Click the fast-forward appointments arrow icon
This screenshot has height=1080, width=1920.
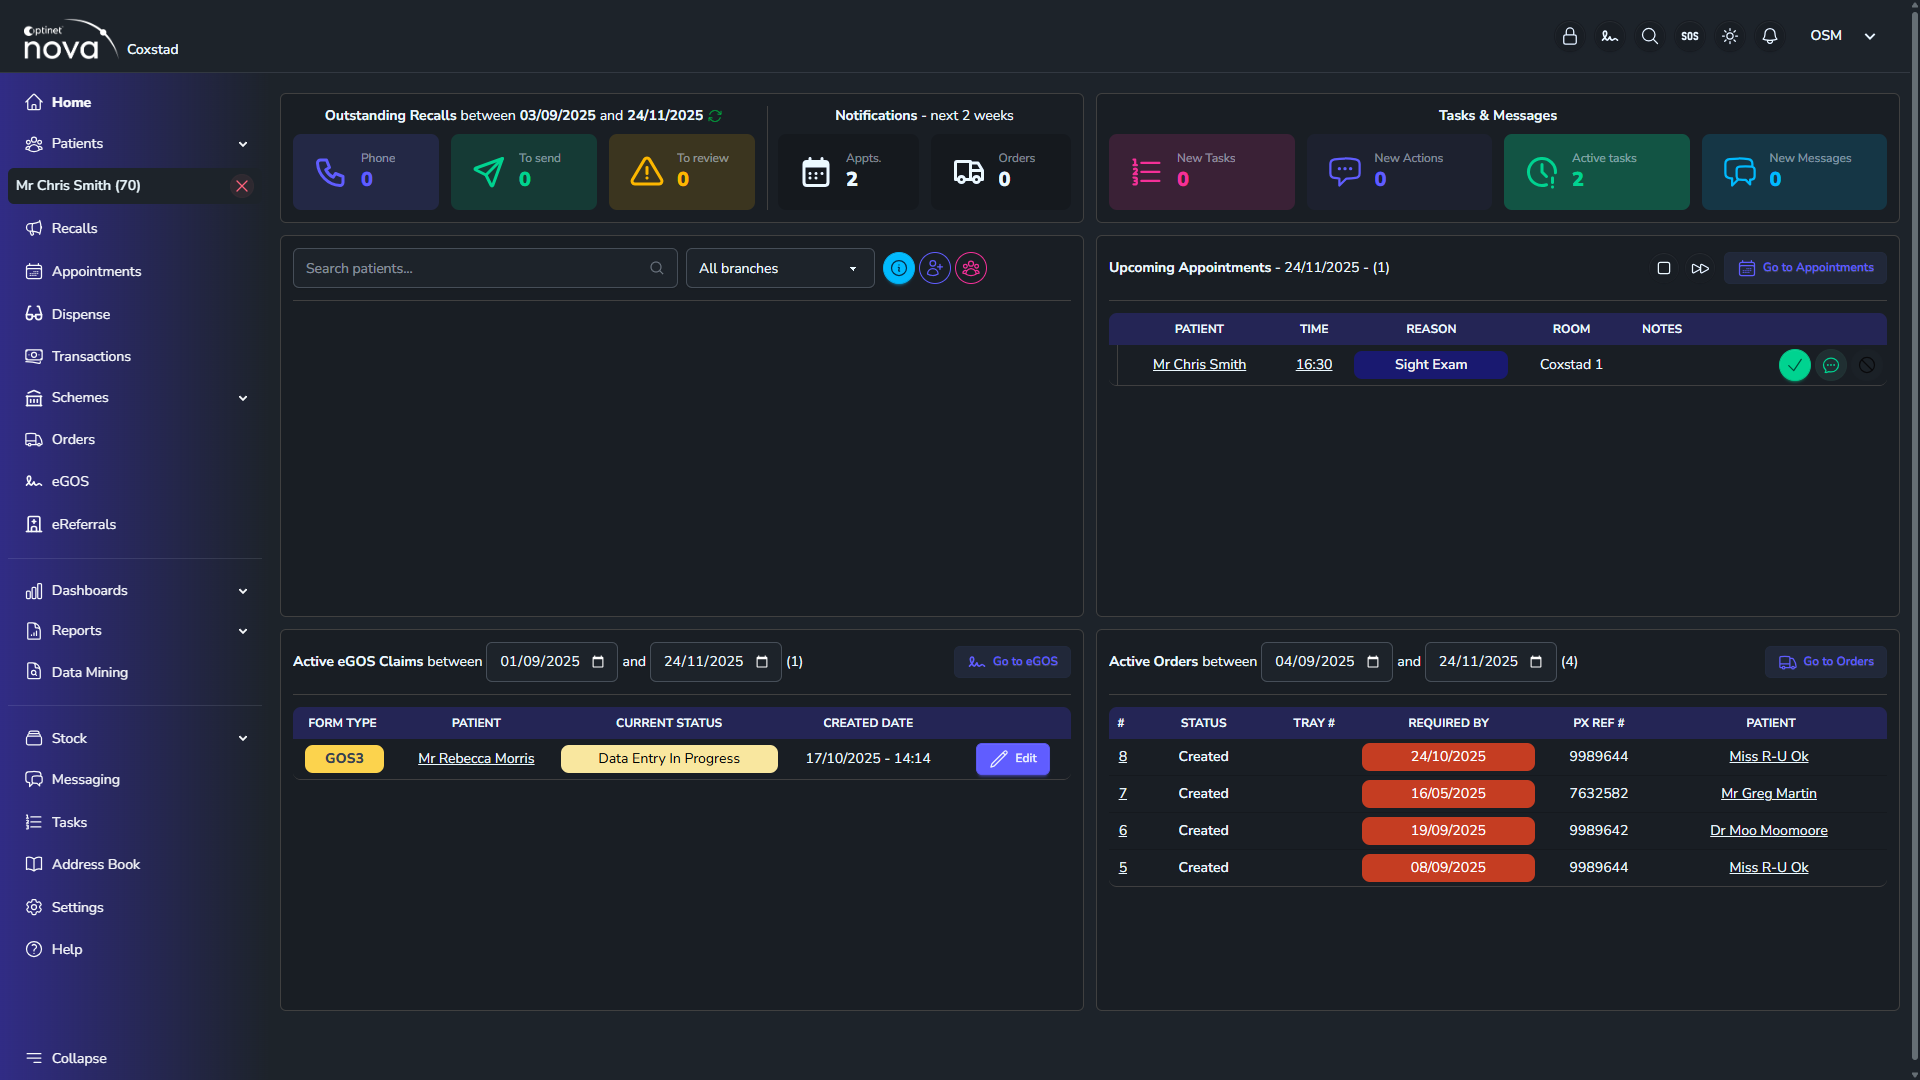point(1700,268)
